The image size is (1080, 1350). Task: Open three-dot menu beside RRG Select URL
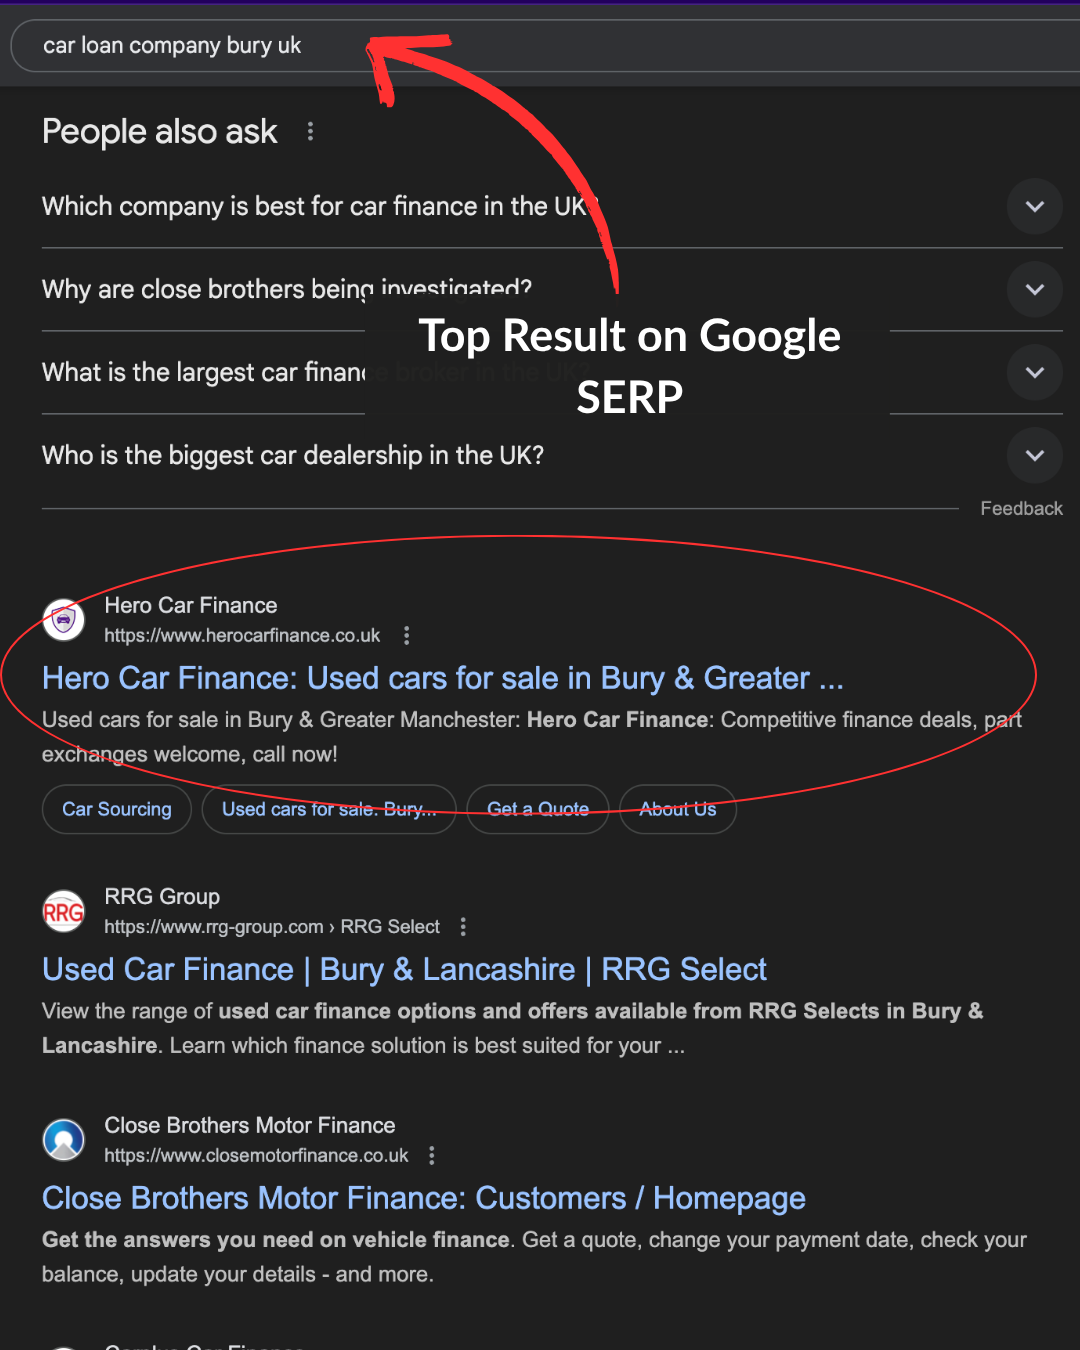pyautogui.click(x=463, y=927)
